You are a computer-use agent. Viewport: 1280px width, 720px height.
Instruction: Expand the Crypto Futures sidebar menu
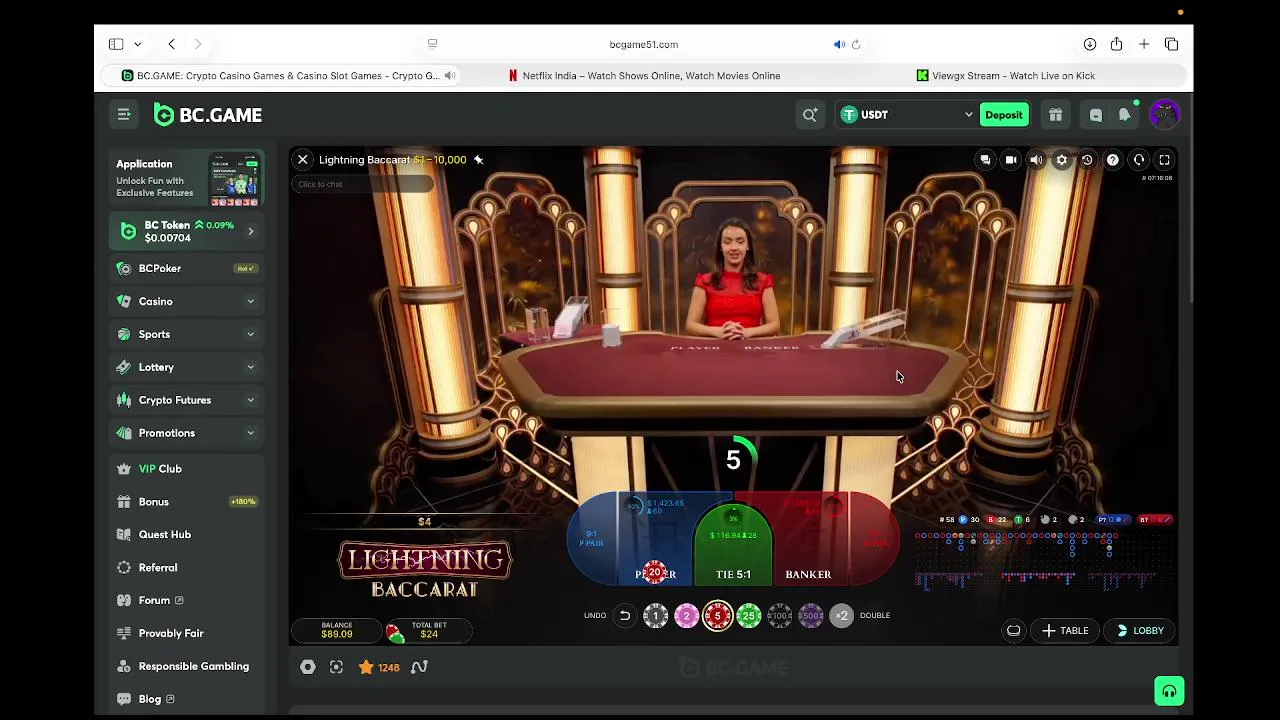[186, 400]
